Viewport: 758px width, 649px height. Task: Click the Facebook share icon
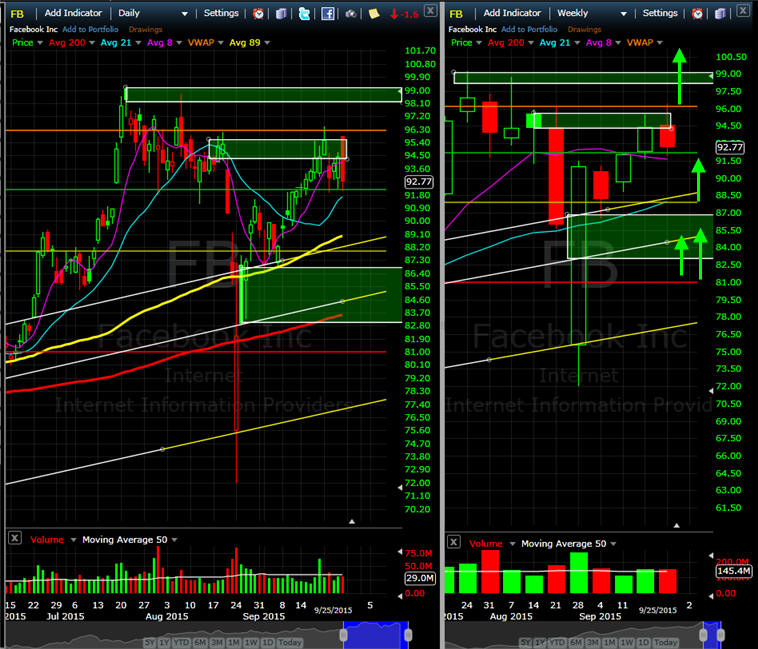328,14
